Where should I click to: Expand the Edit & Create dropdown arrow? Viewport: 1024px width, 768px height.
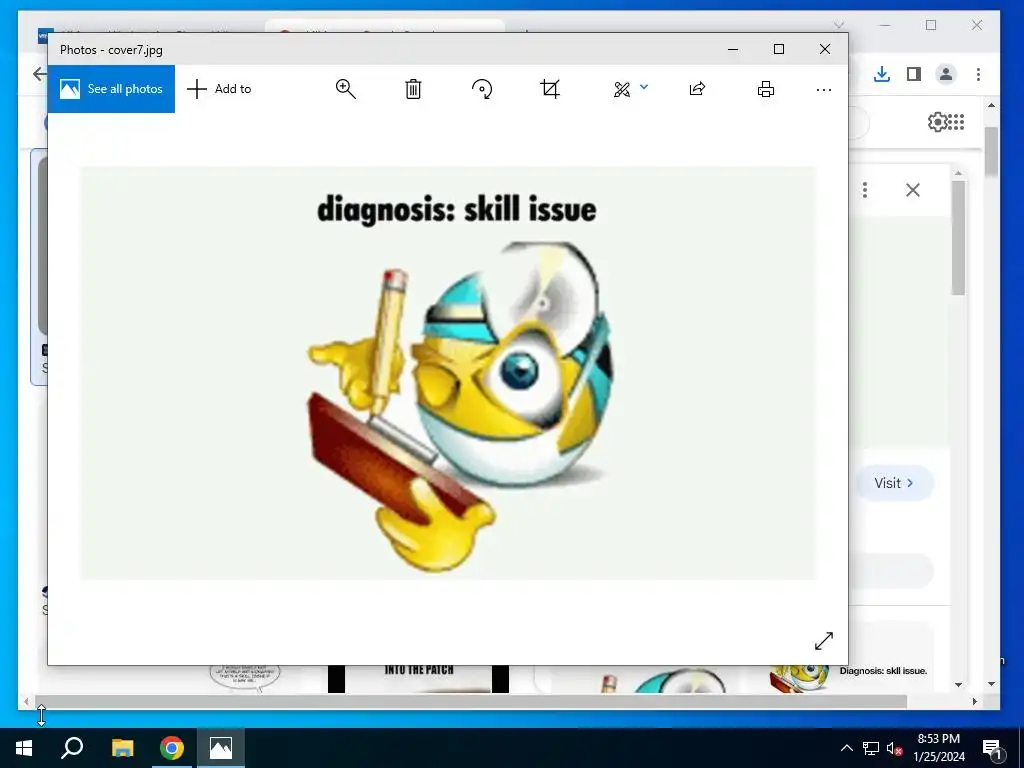pyautogui.click(x=644, y=87)
